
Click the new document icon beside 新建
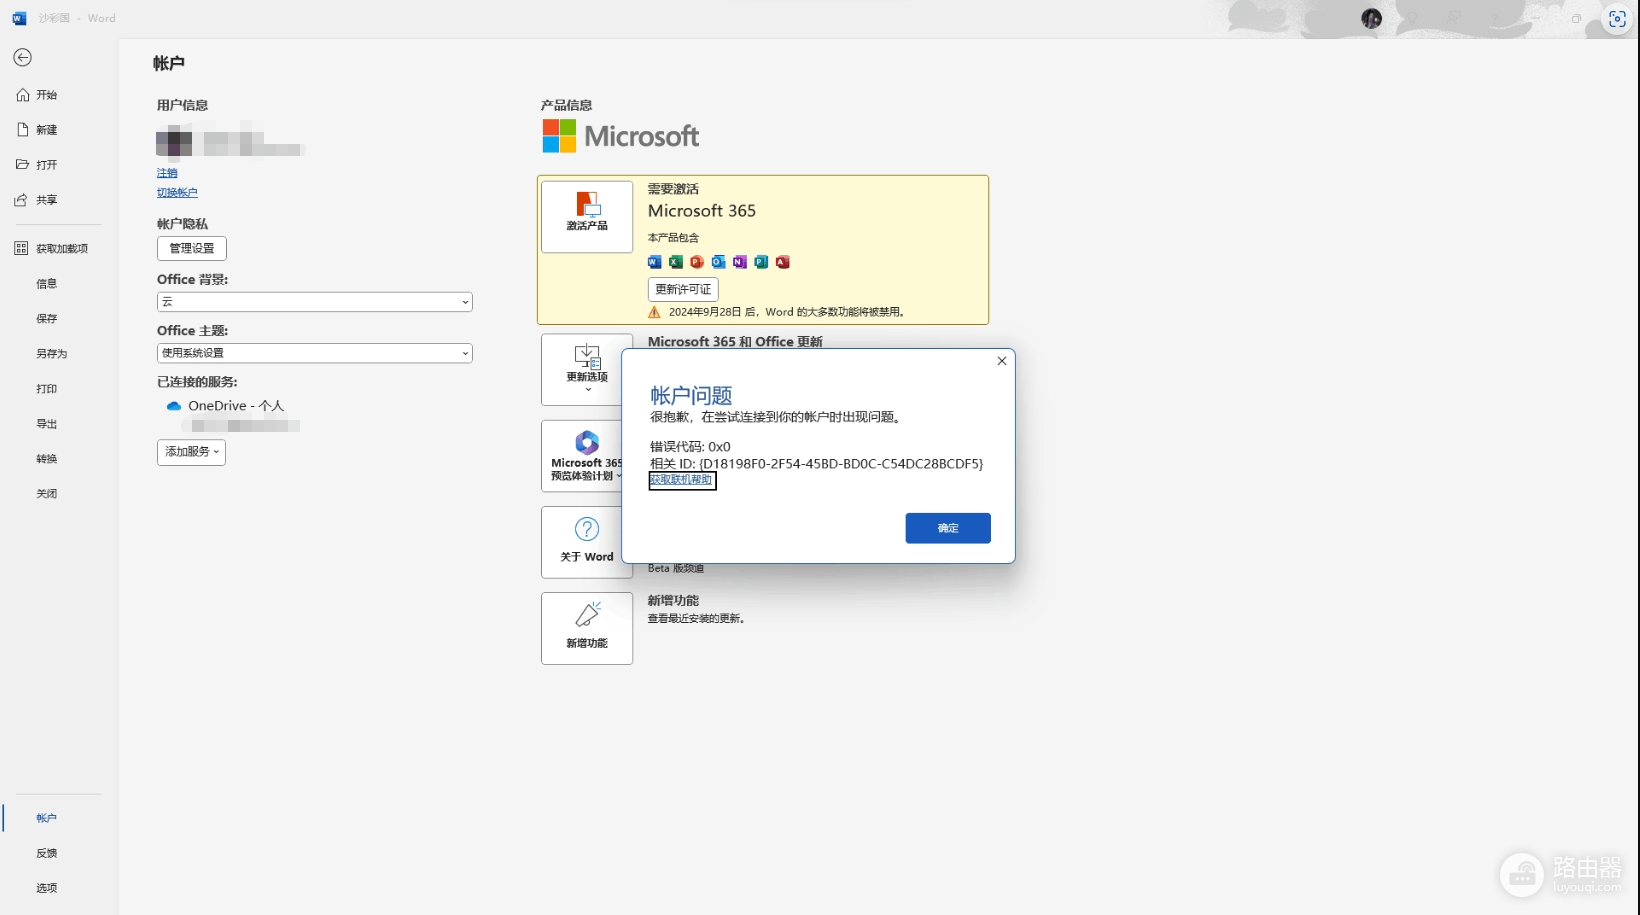pyautogui.click(x=22, y=130)
